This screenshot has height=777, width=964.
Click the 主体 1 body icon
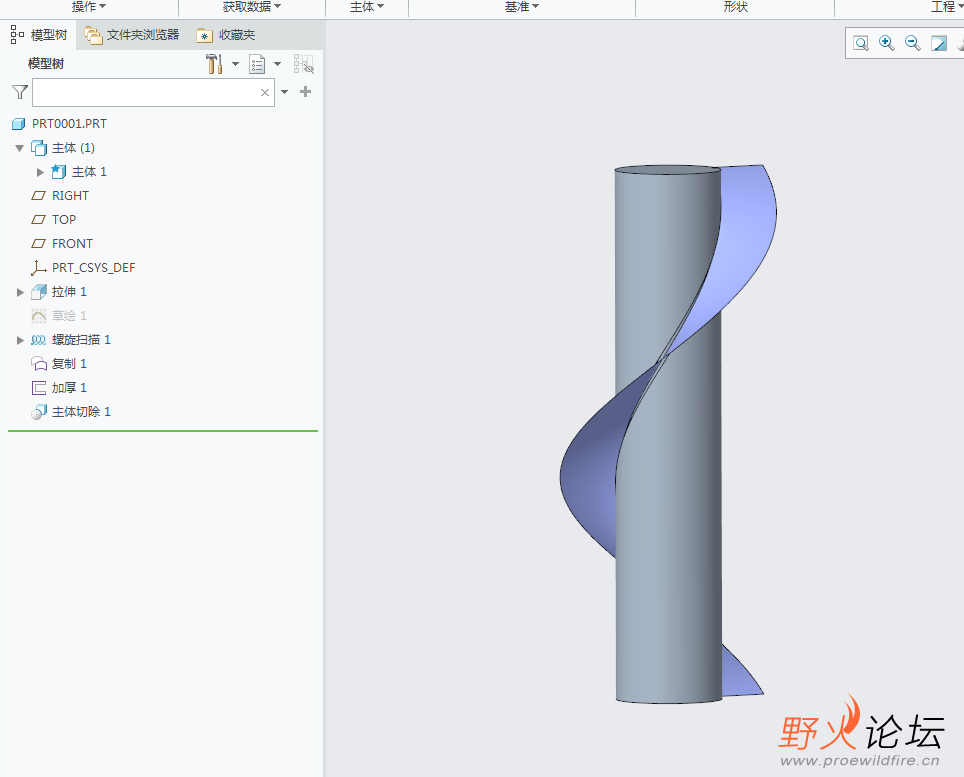[58, 172]
